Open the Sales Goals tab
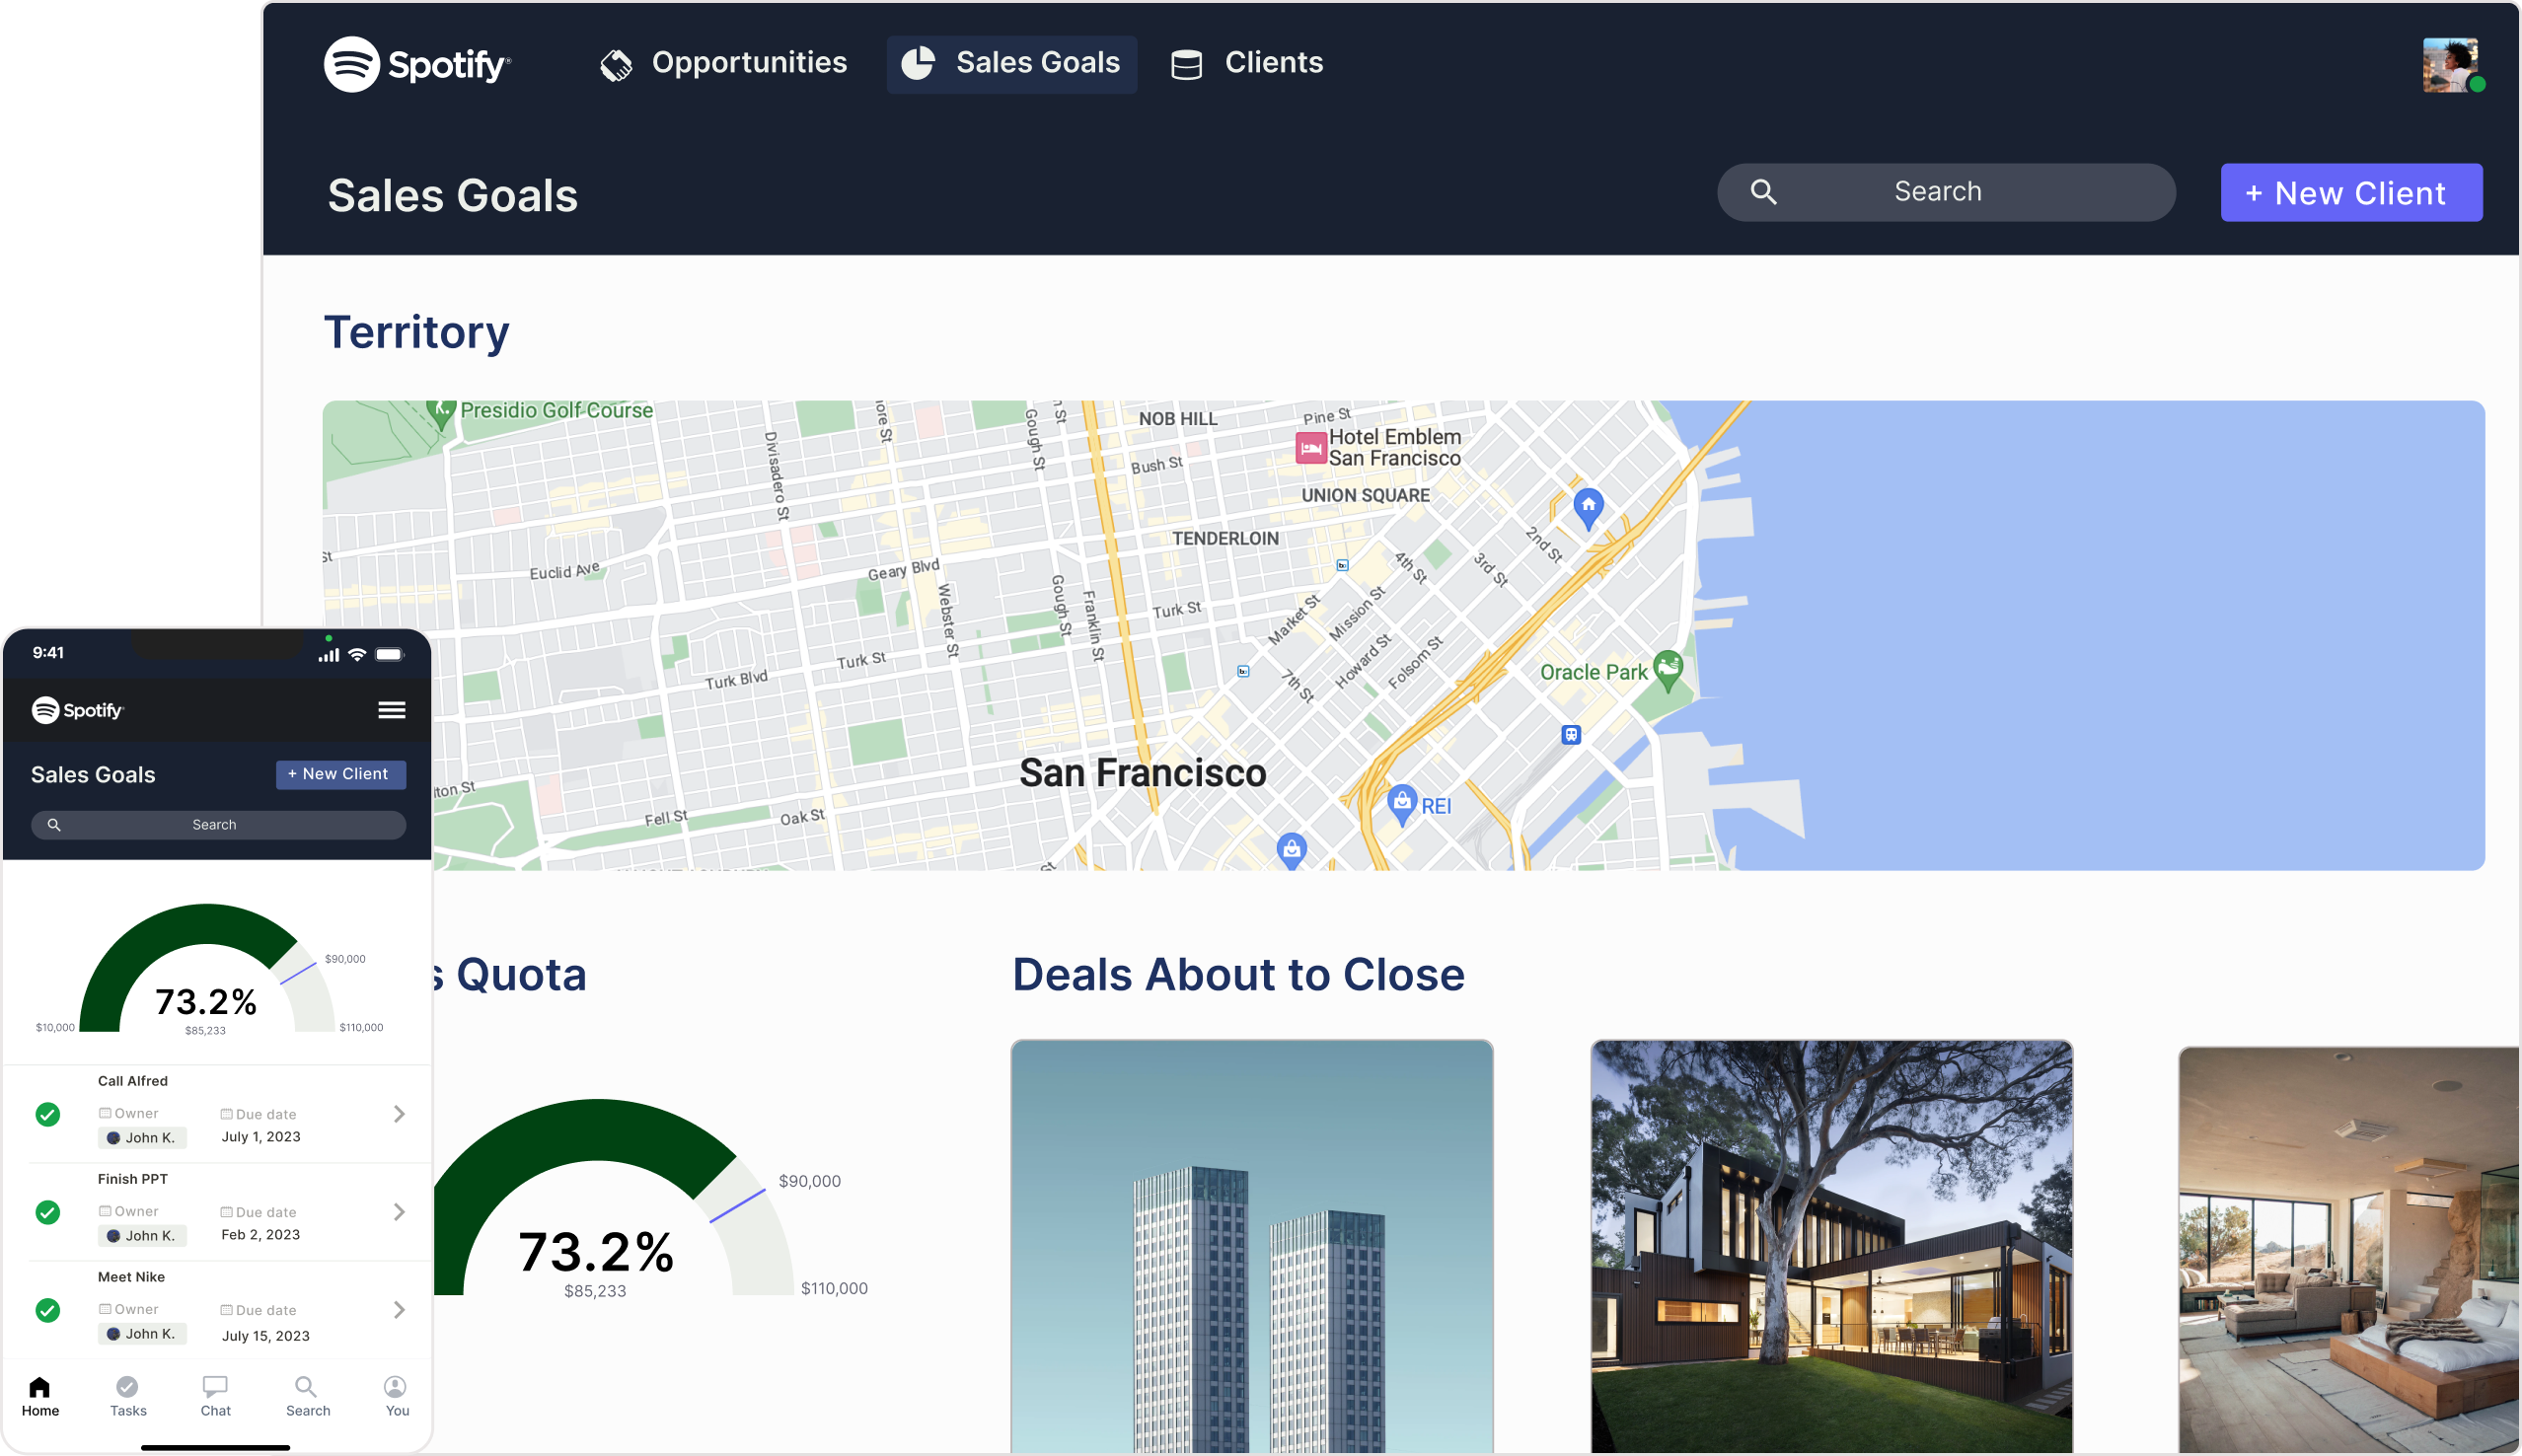The height and width of the screenshot is (1456, 2522). [x=1012, y=64]
